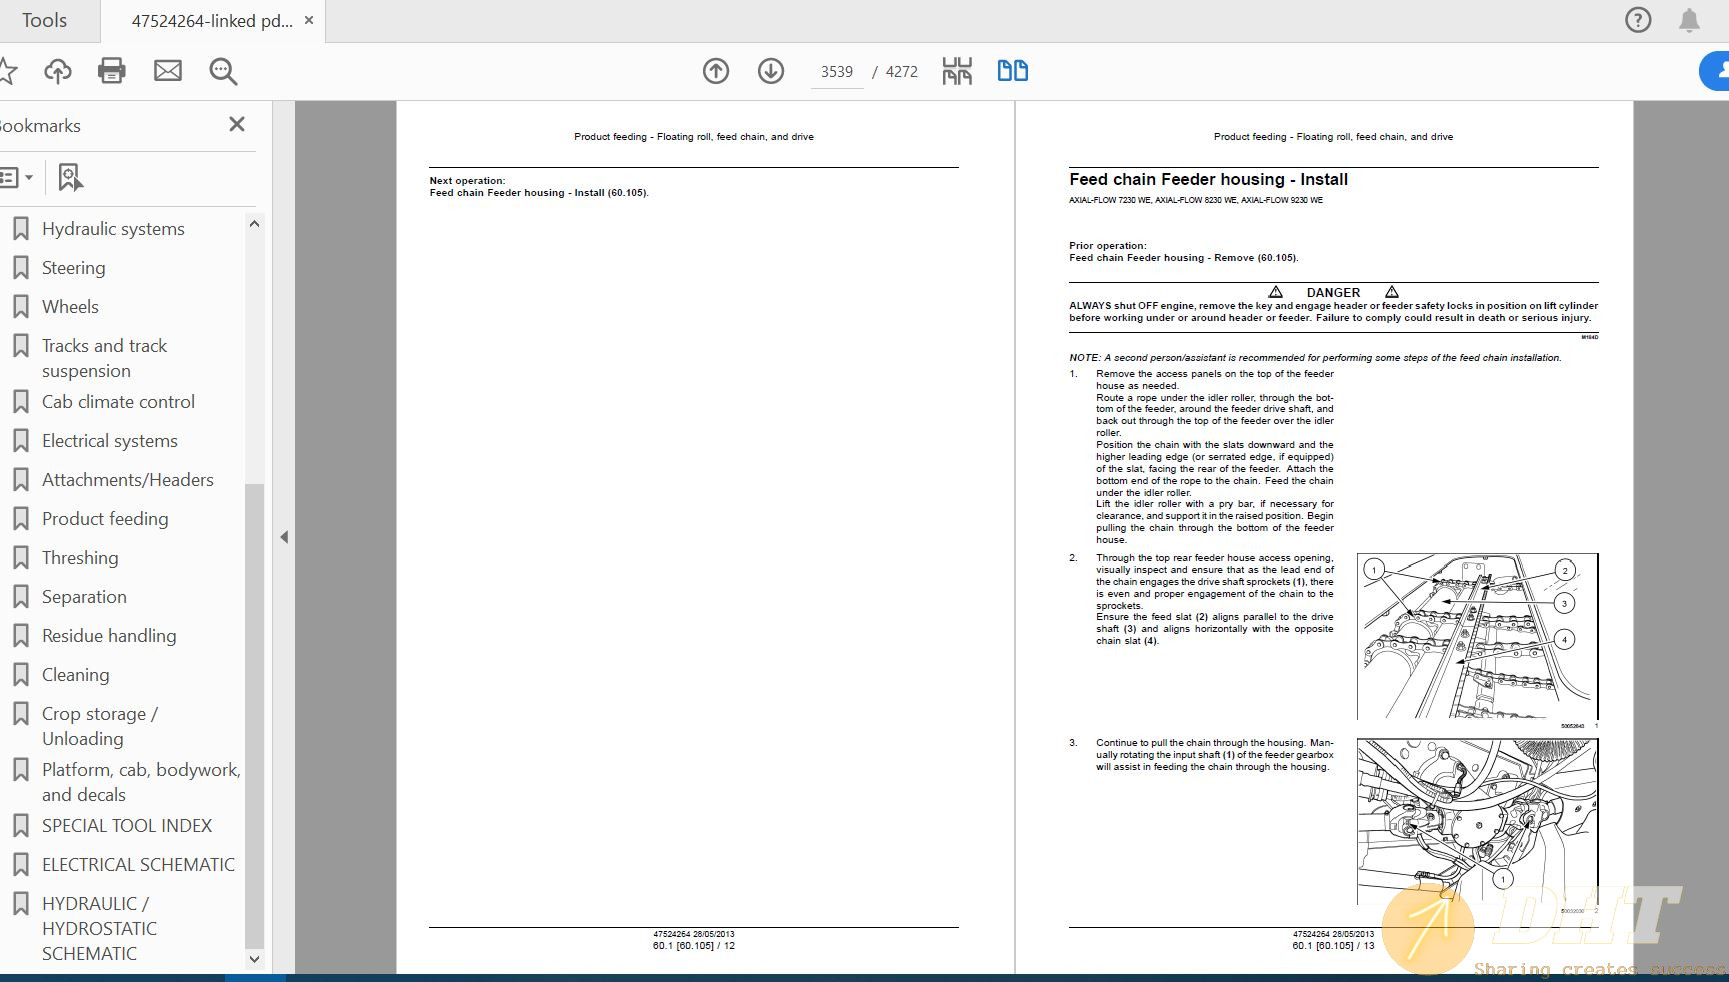Click the Feed chain Feeder housing - Remove (60.105) link
The width and height of the screenshot is (1729, 982).
1183,258
